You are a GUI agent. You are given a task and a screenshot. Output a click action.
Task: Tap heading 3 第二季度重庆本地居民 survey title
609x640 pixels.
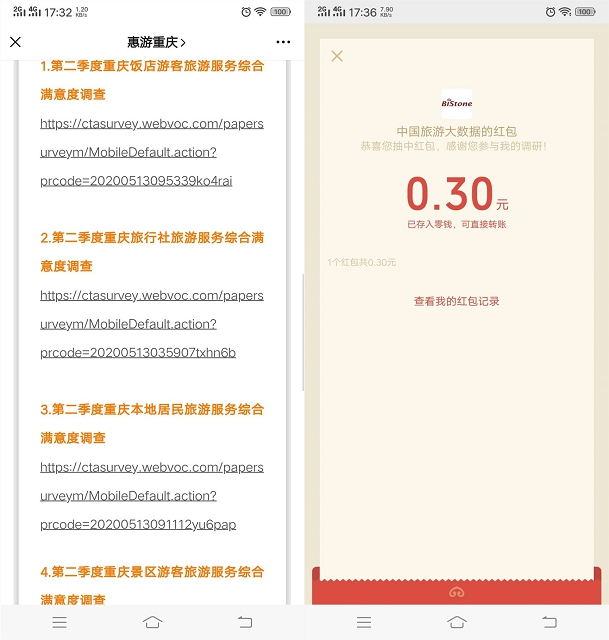pos(152,423)
